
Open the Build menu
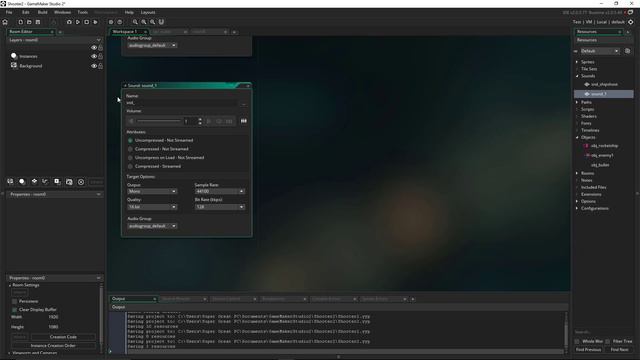(42, 12)
